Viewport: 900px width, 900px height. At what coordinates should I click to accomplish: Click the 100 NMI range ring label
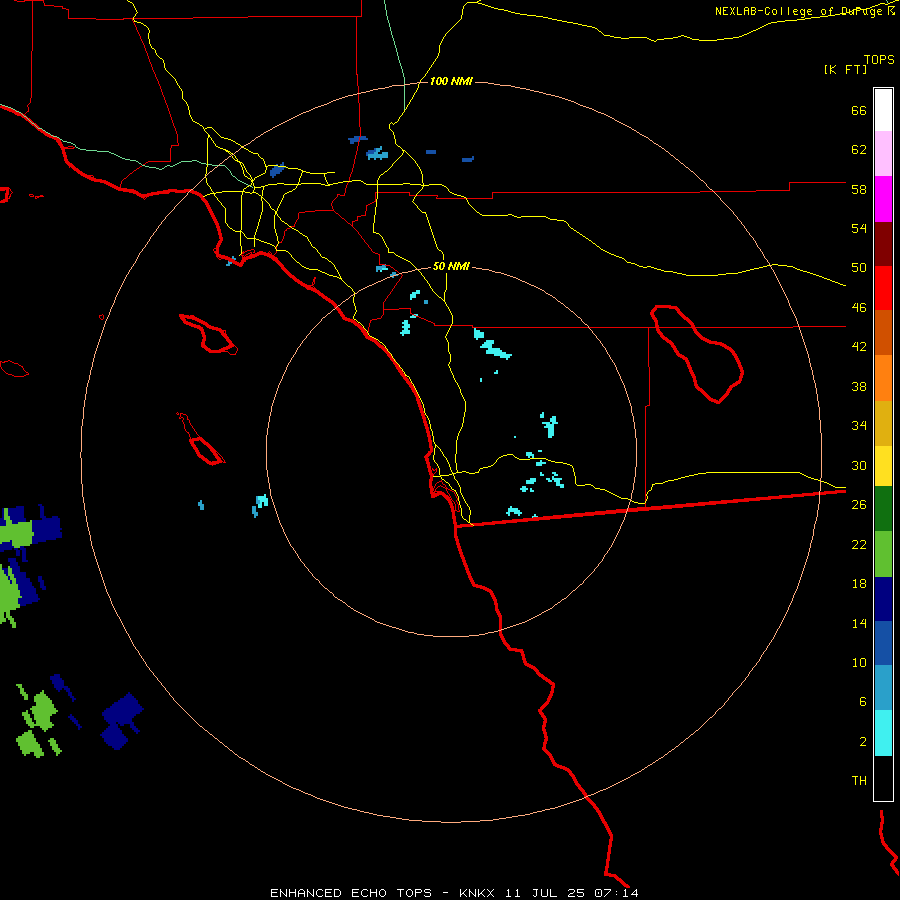pyautogui.click(x=451, y=82)
